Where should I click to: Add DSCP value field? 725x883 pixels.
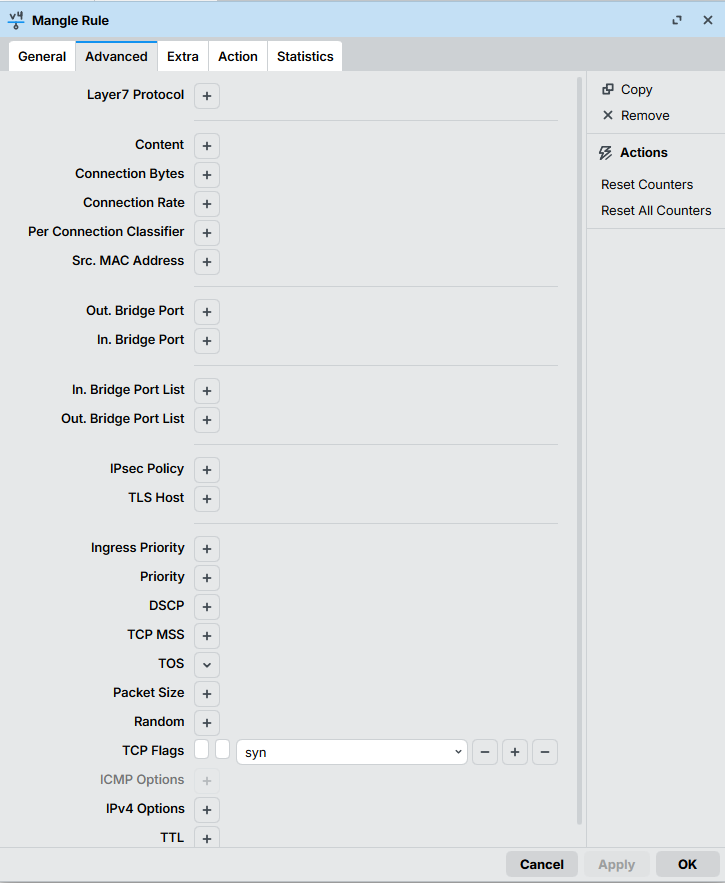207,607
